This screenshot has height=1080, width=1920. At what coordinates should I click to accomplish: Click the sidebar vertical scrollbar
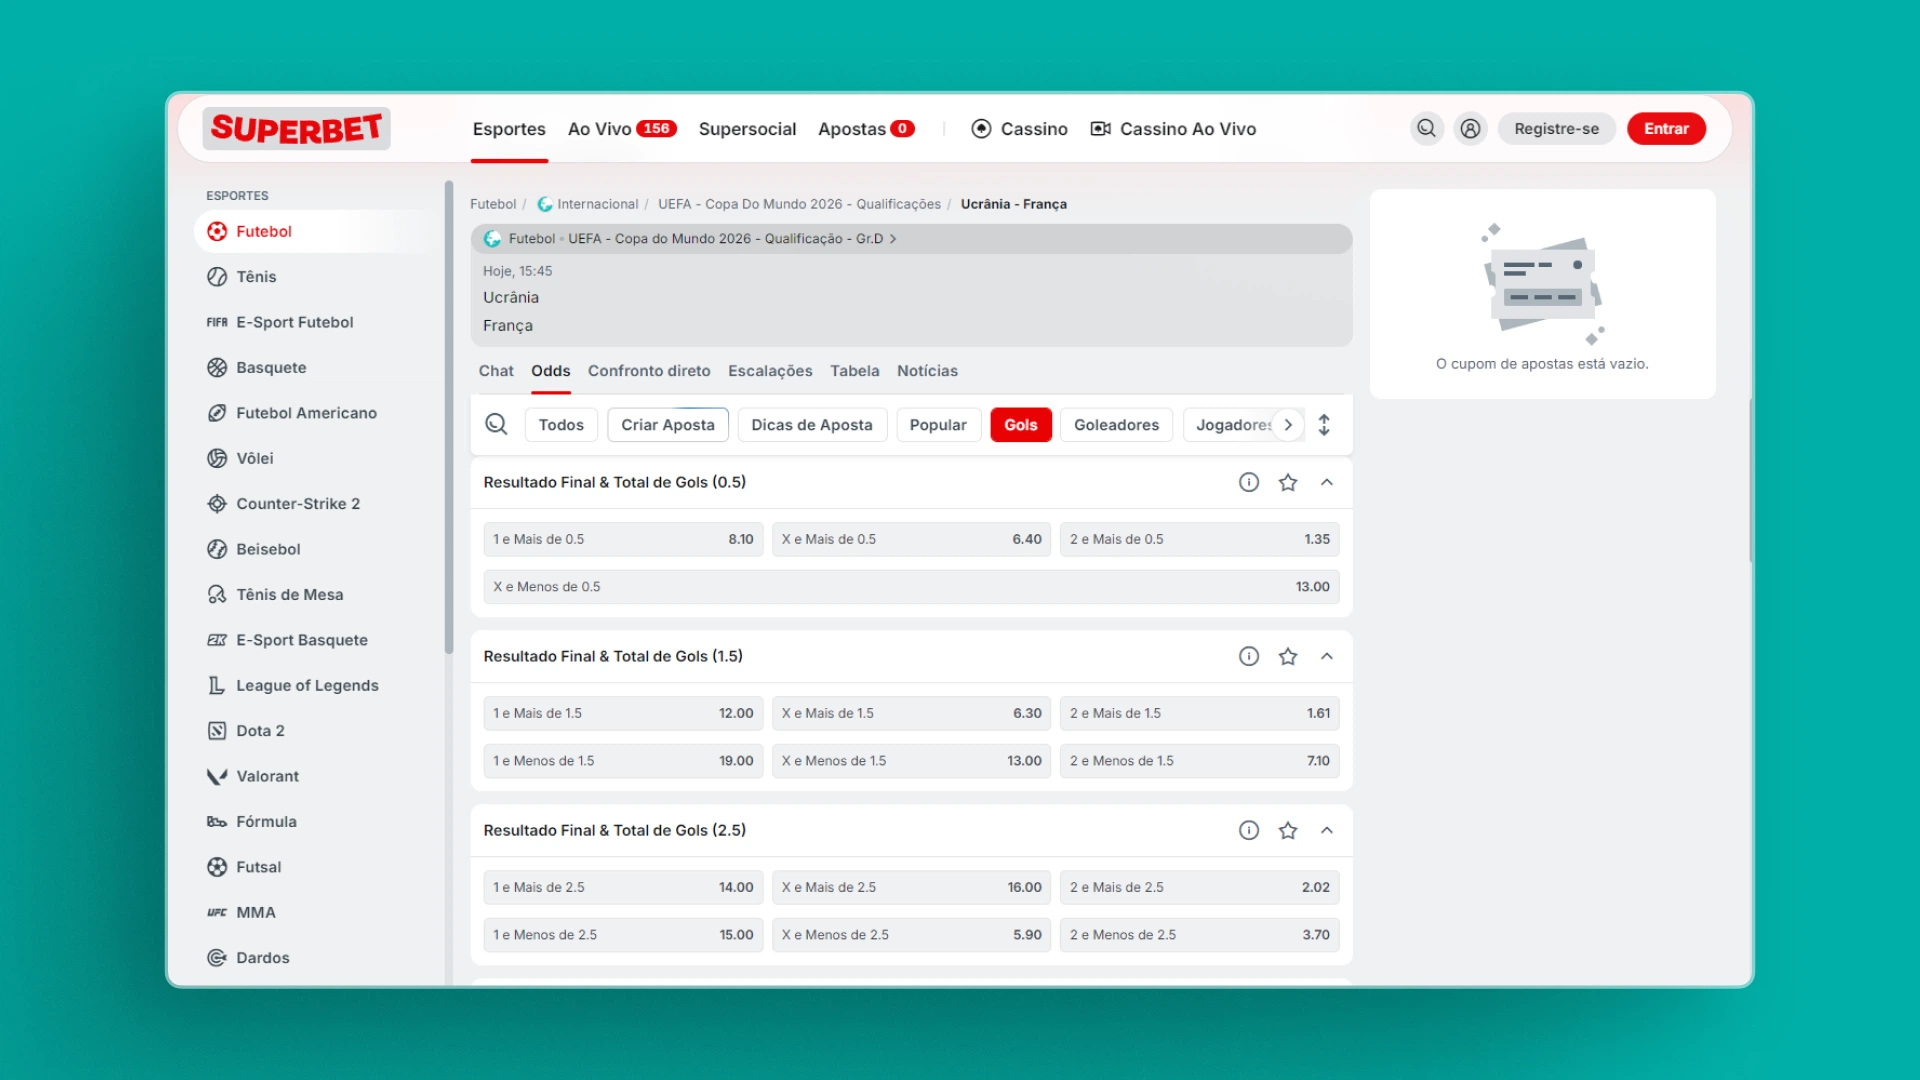pyautogui.click(x=449, y=420)
